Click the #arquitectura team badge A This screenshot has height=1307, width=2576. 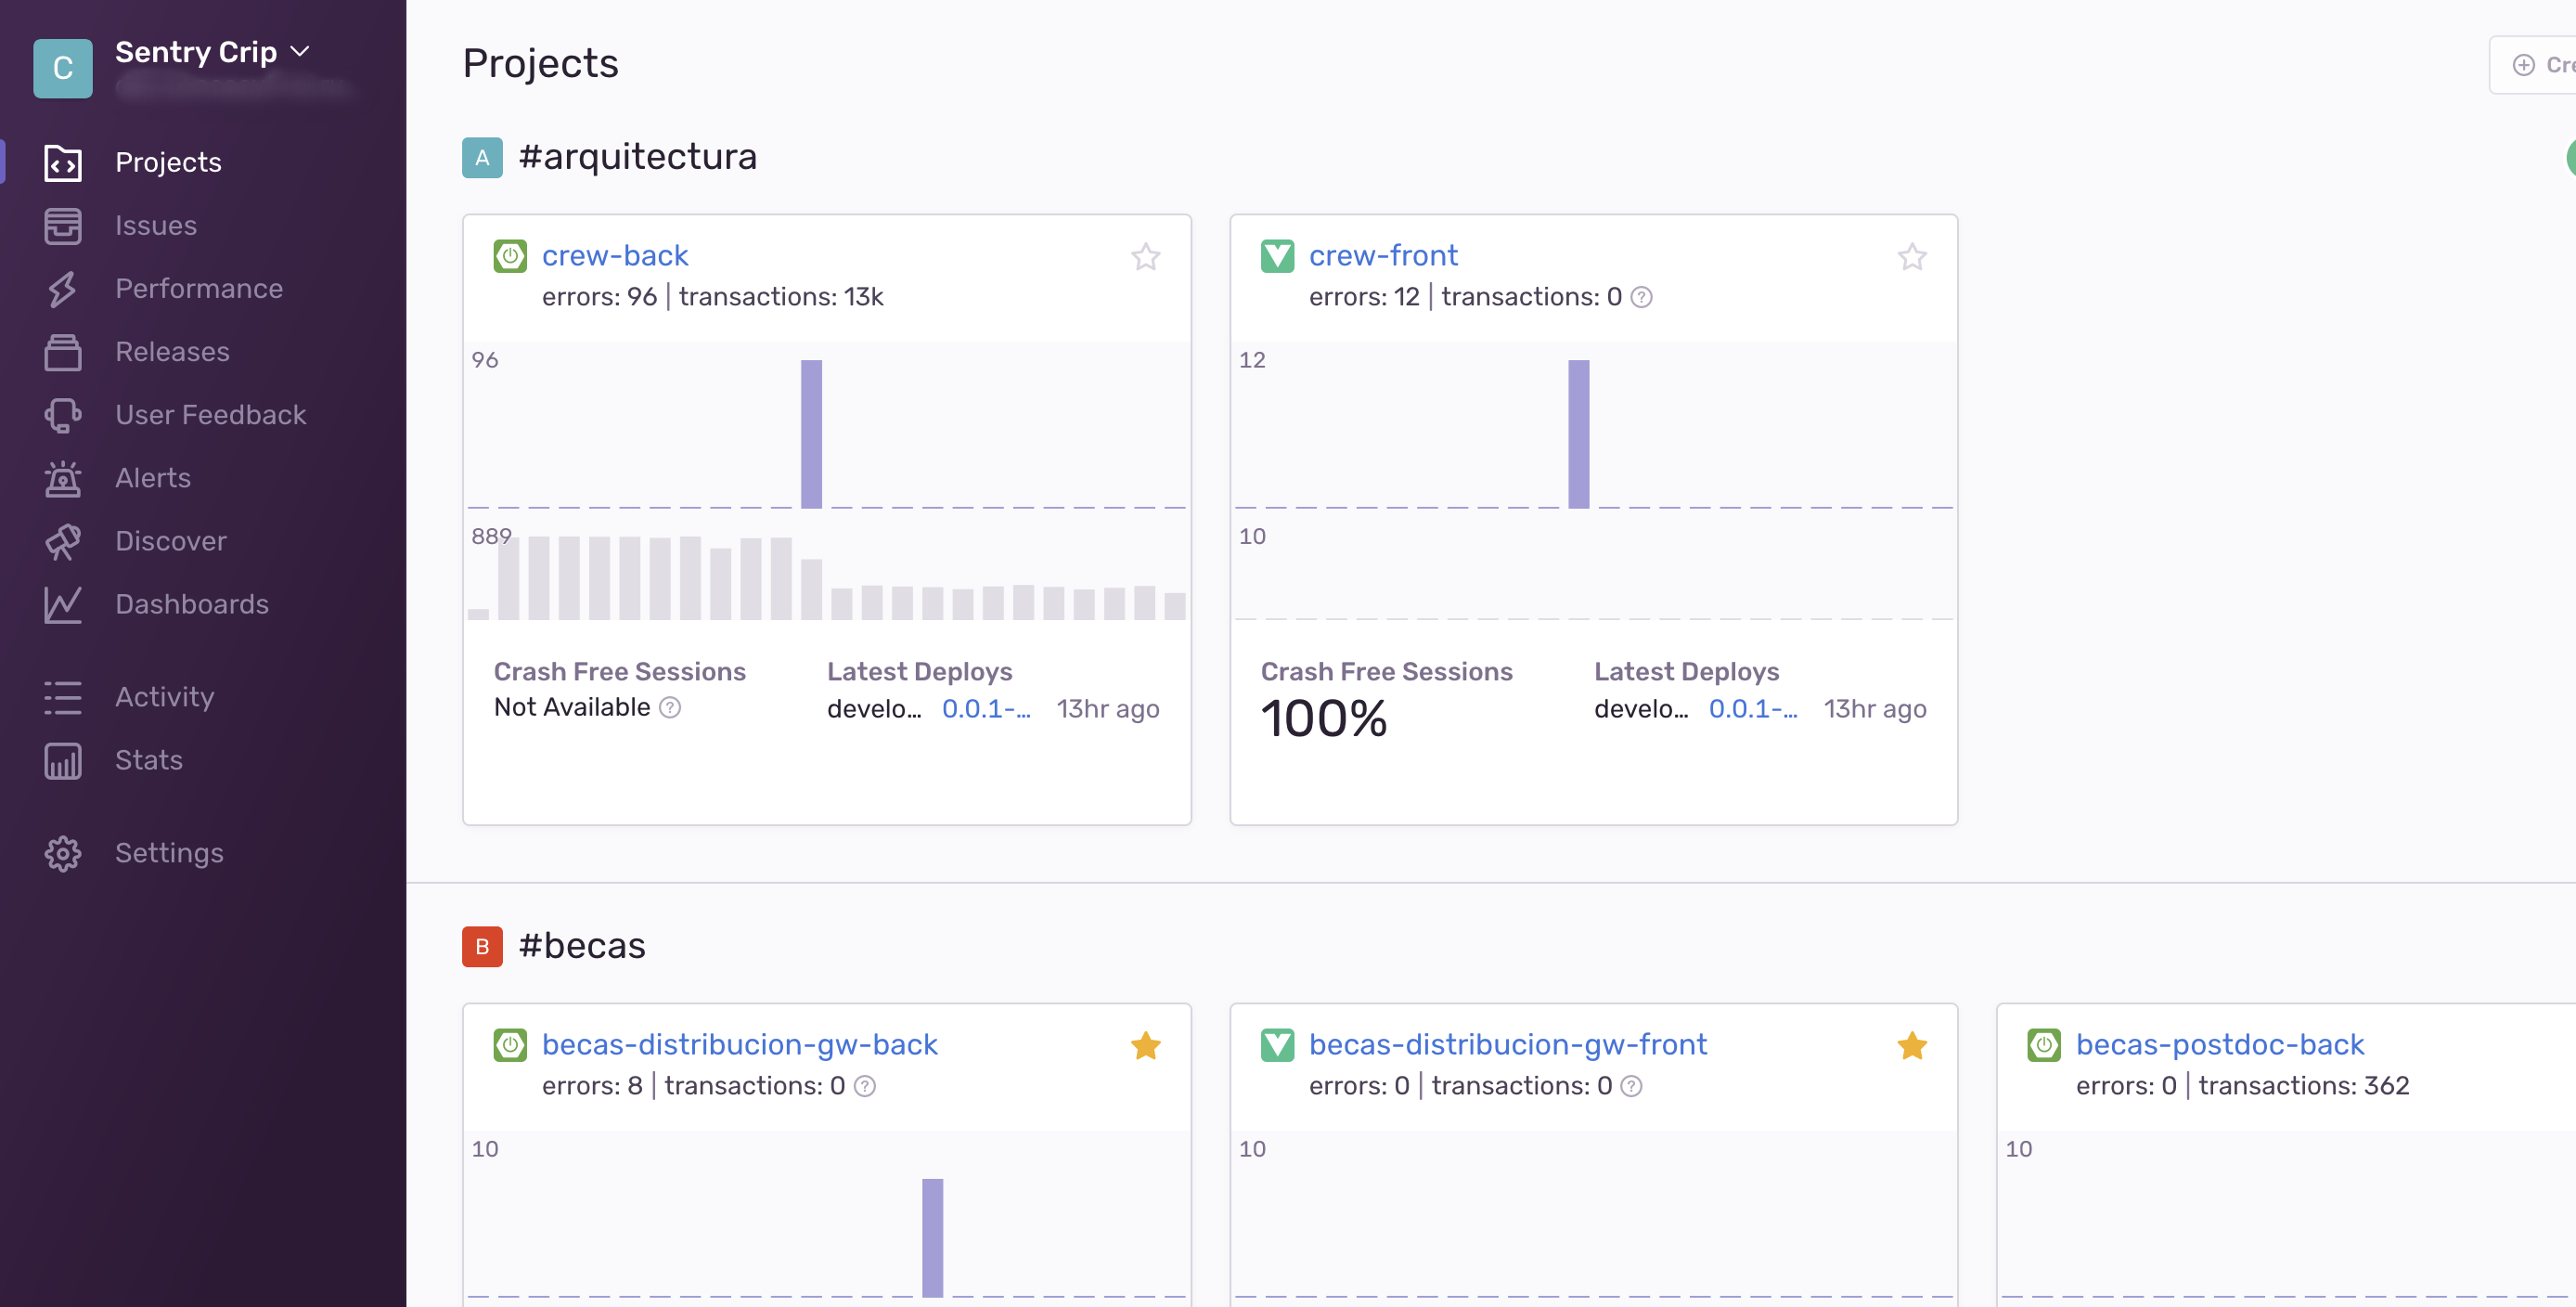pos(482,157)
